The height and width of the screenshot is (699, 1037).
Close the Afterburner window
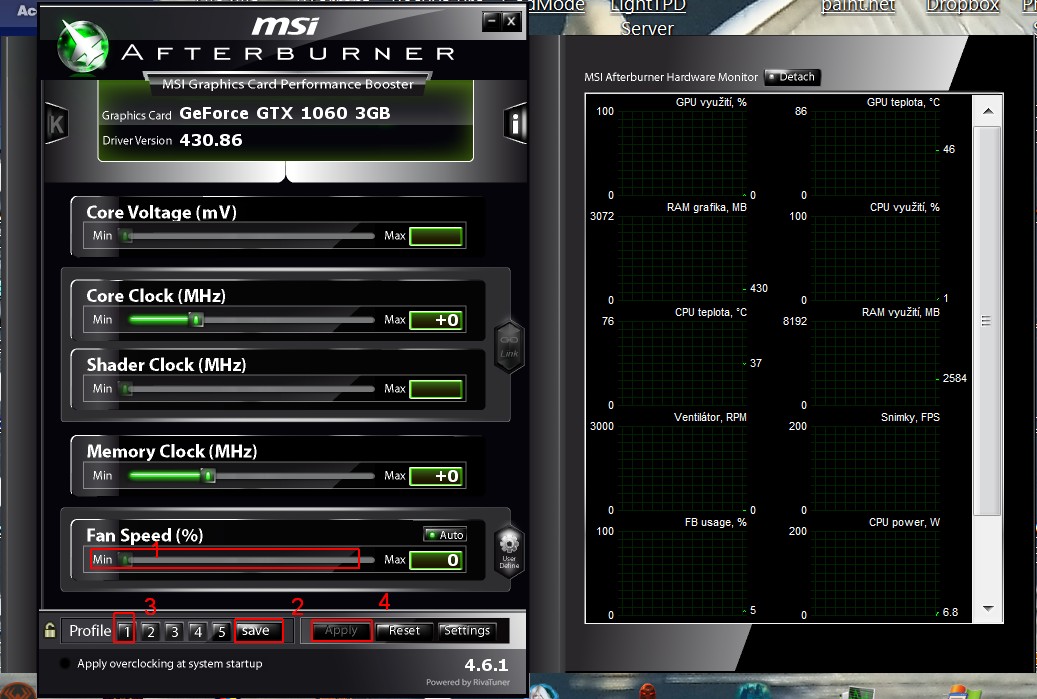(511, 21)
